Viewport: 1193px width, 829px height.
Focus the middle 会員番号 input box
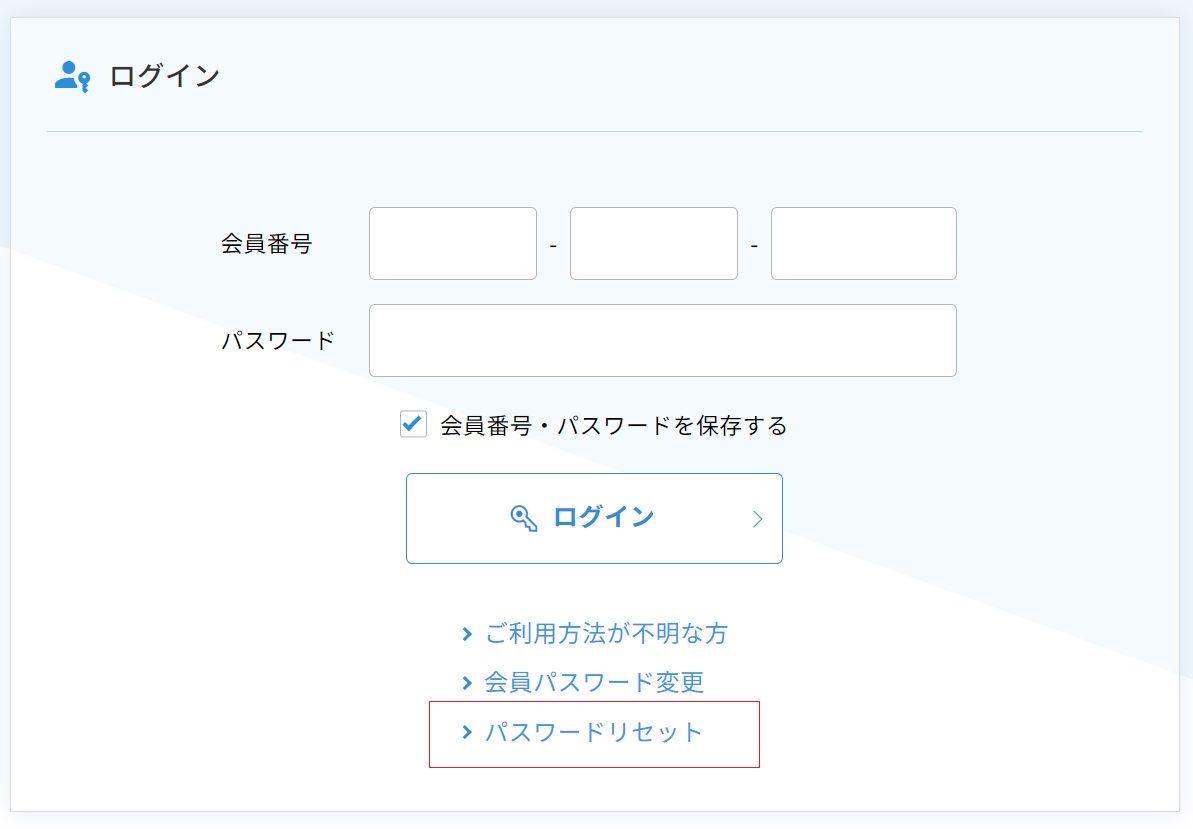pos(654,243)
